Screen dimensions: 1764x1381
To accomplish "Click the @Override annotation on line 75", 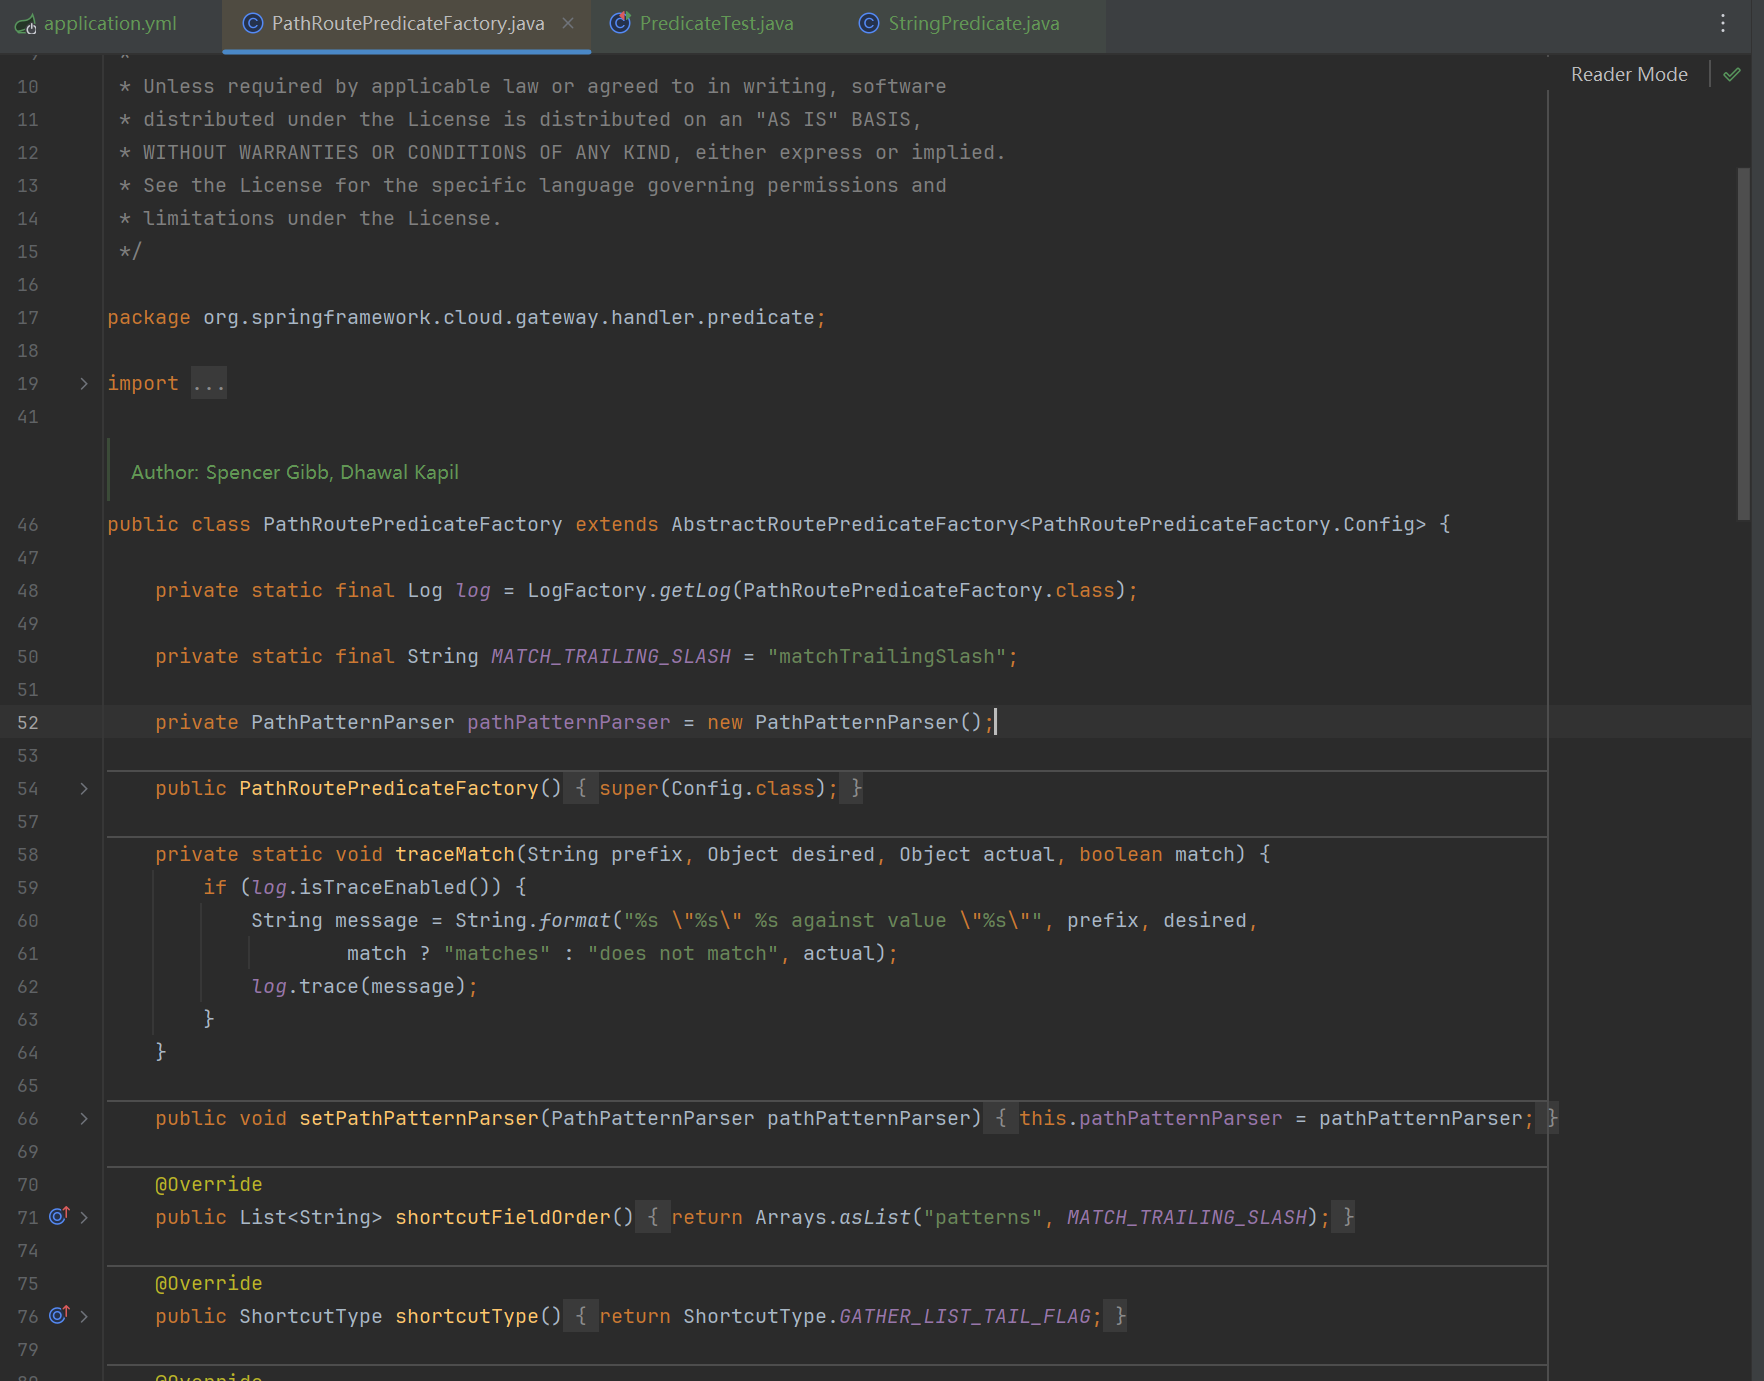I will coord(209,1284).
